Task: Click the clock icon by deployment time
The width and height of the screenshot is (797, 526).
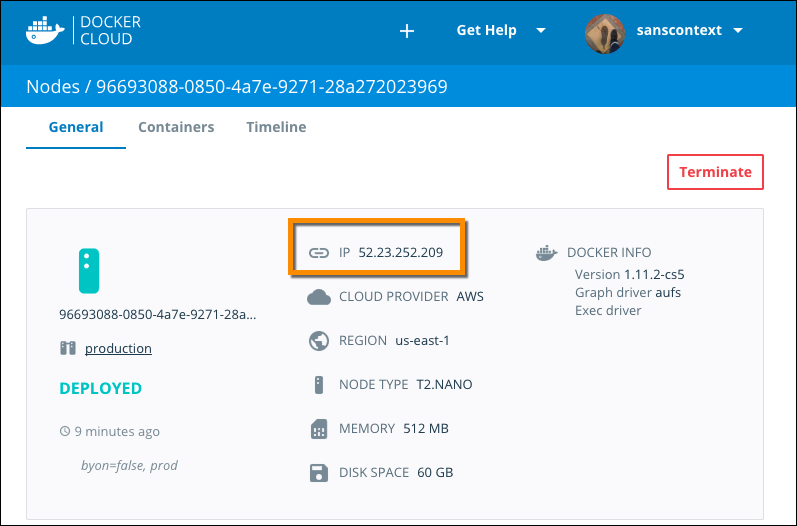Action: pyautogui.click(x=65, y=432)
